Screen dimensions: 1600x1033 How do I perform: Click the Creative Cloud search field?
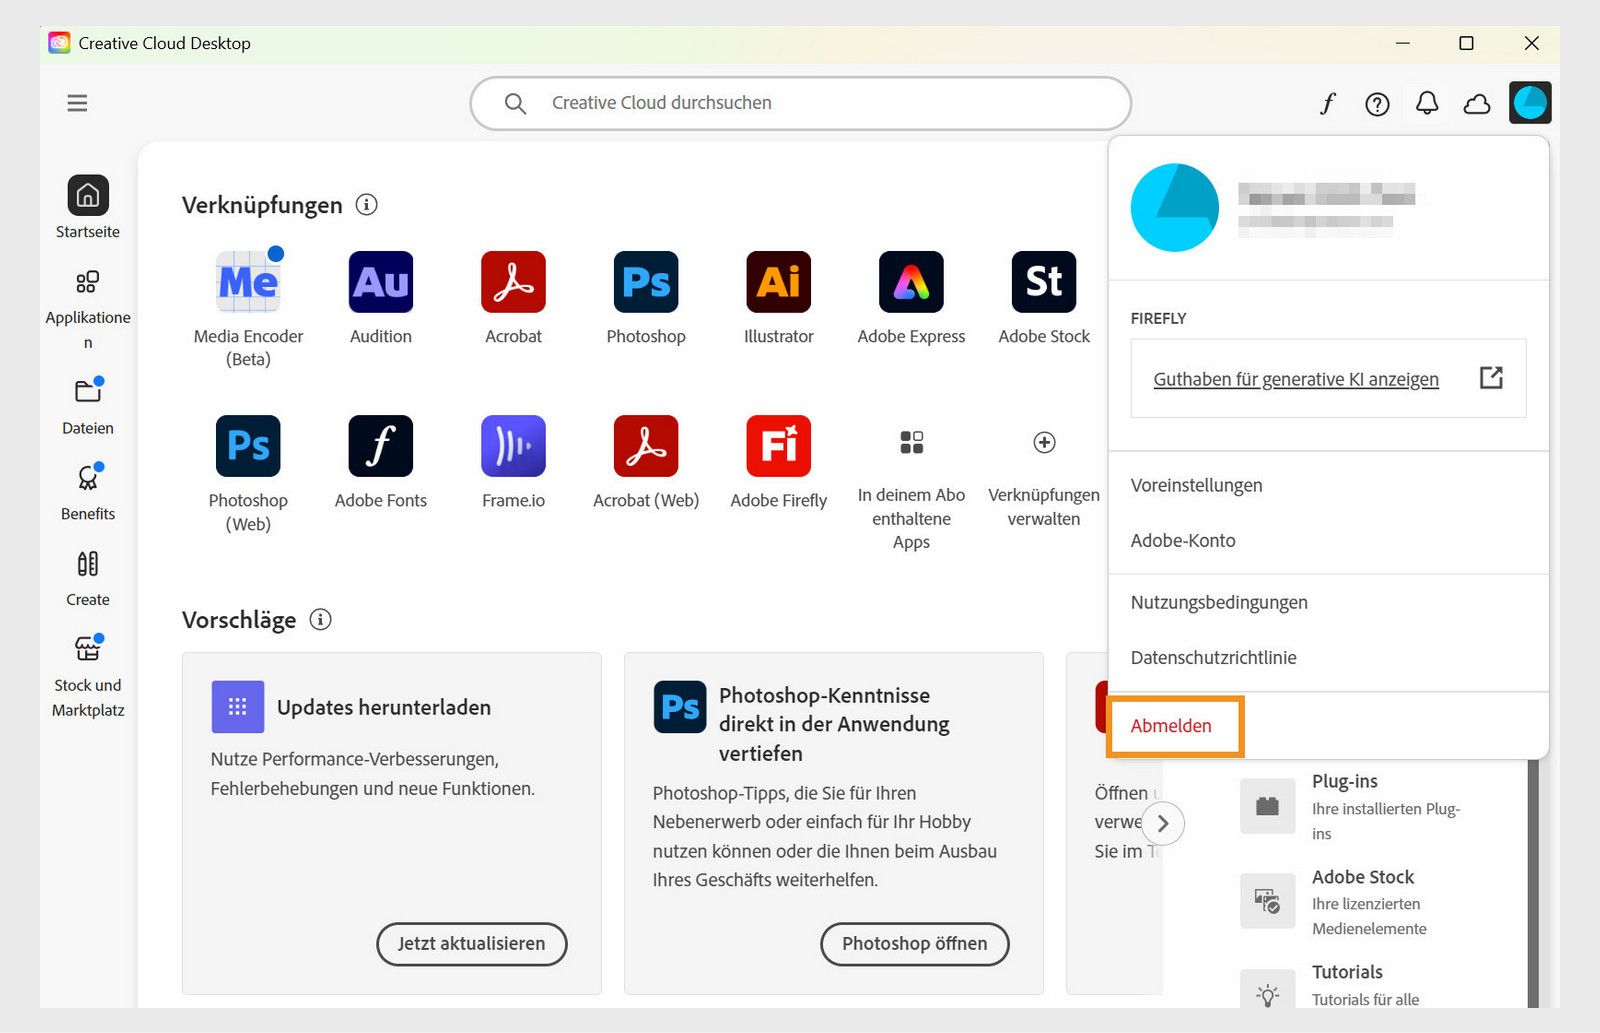[x=800, y=102]
